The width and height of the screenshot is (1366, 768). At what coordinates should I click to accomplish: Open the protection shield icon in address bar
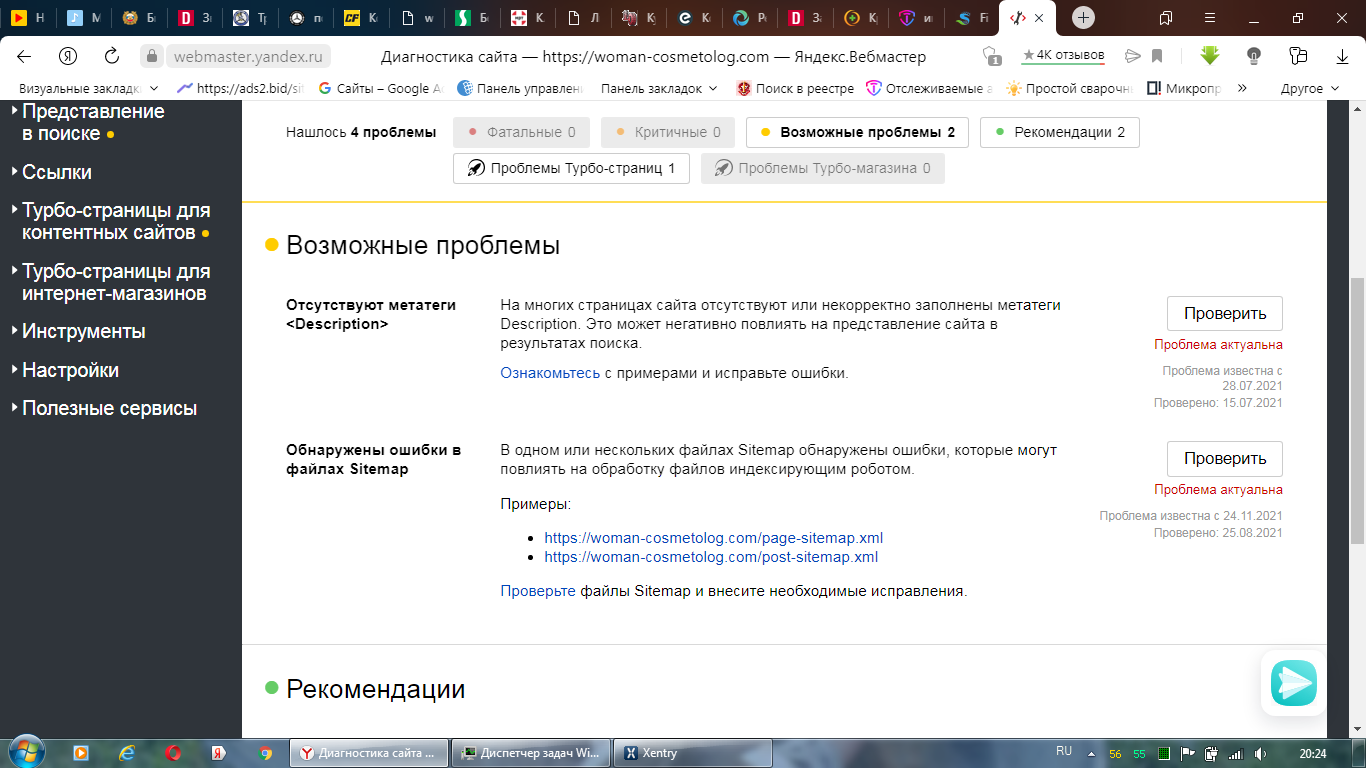tap(992, 56)
